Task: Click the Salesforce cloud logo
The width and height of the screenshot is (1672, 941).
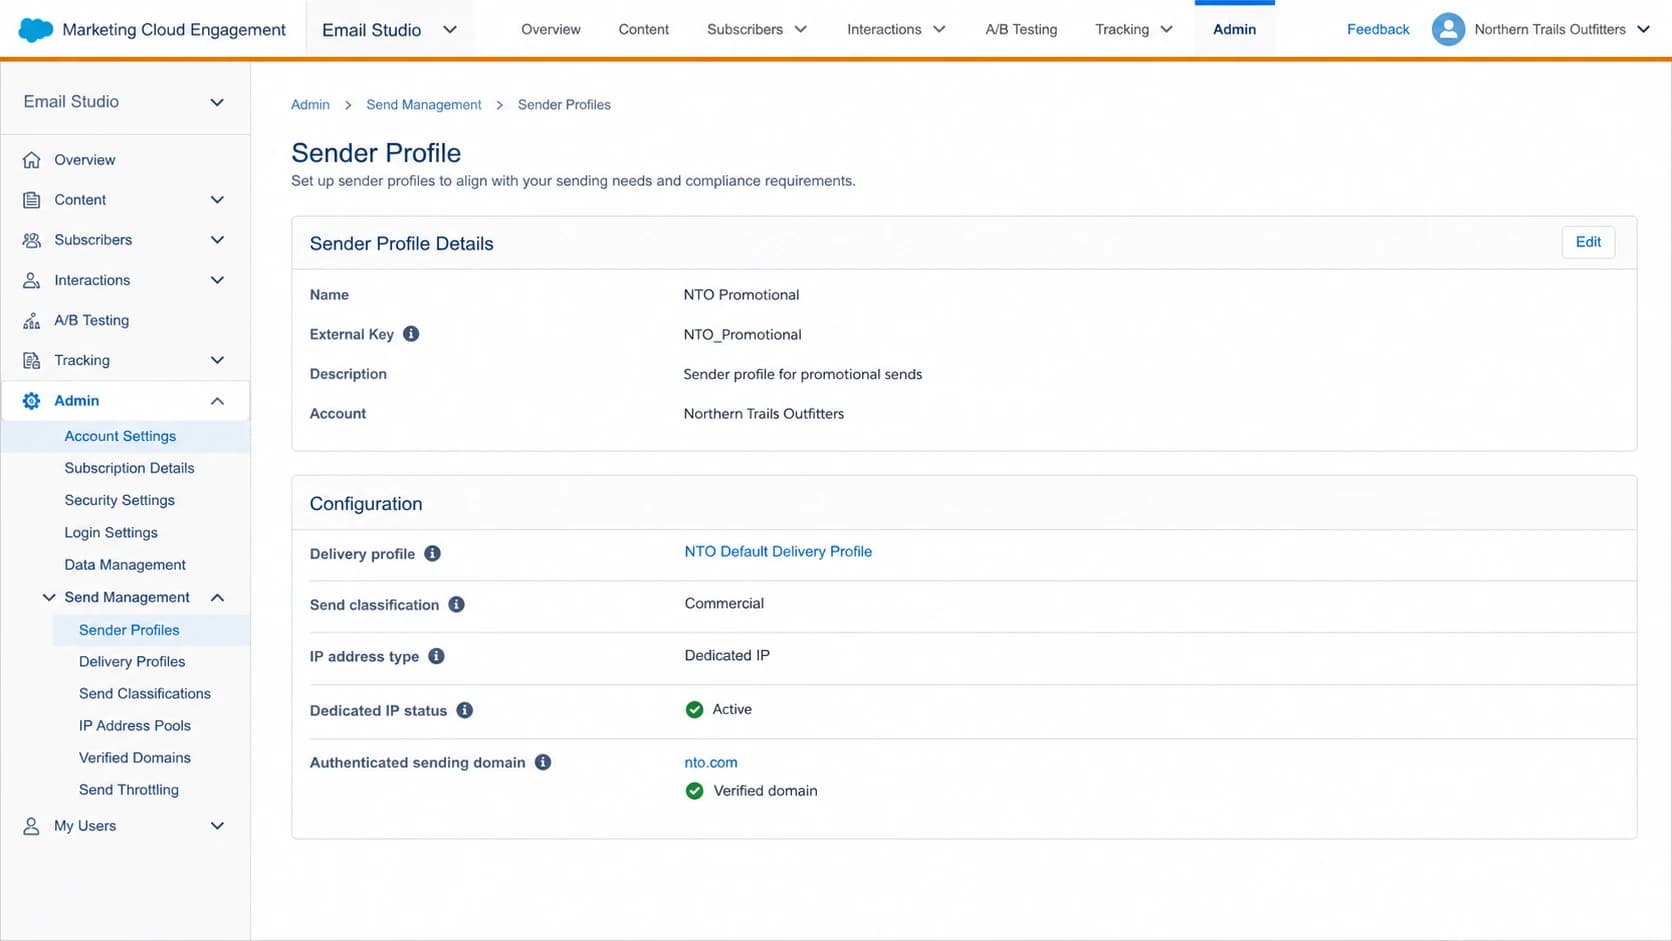Action: point(35,30)
